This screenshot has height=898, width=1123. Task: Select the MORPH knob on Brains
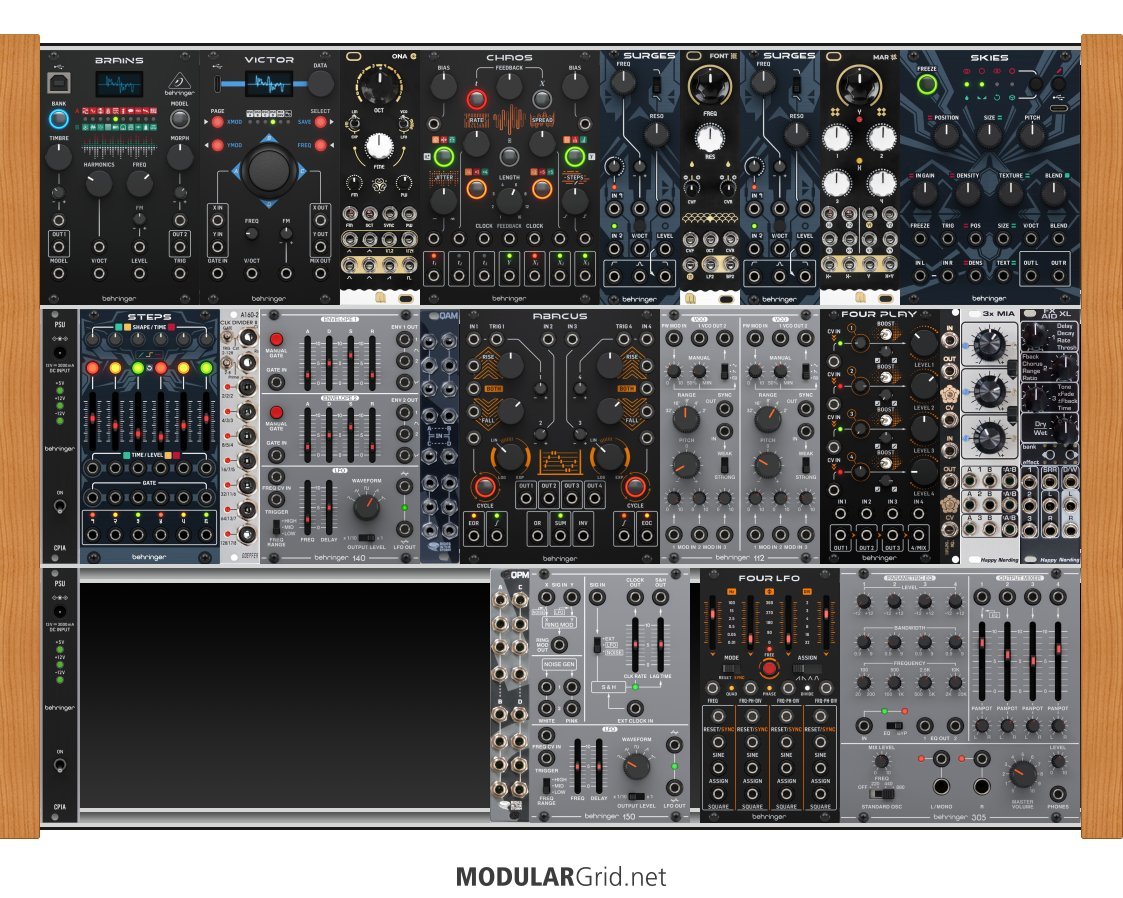pos(180,156)
